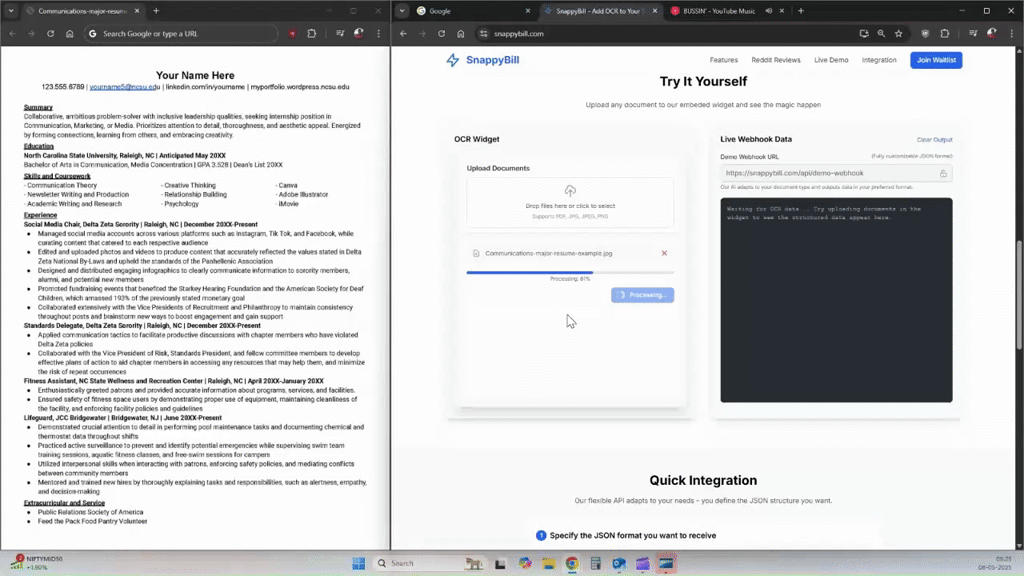The height and width of the screenshot is (576, 1024).
Task: Open Chrome from the taskbar
Action: (x=572, y=563)
